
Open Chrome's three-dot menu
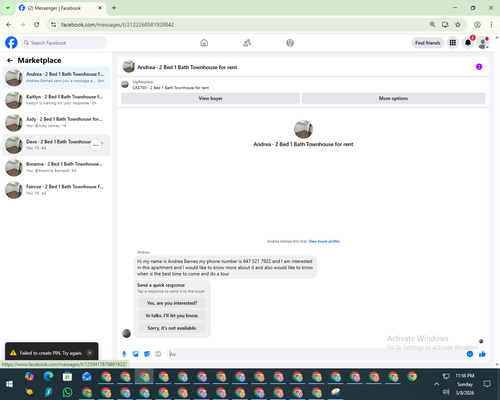[x=491, y=25]
